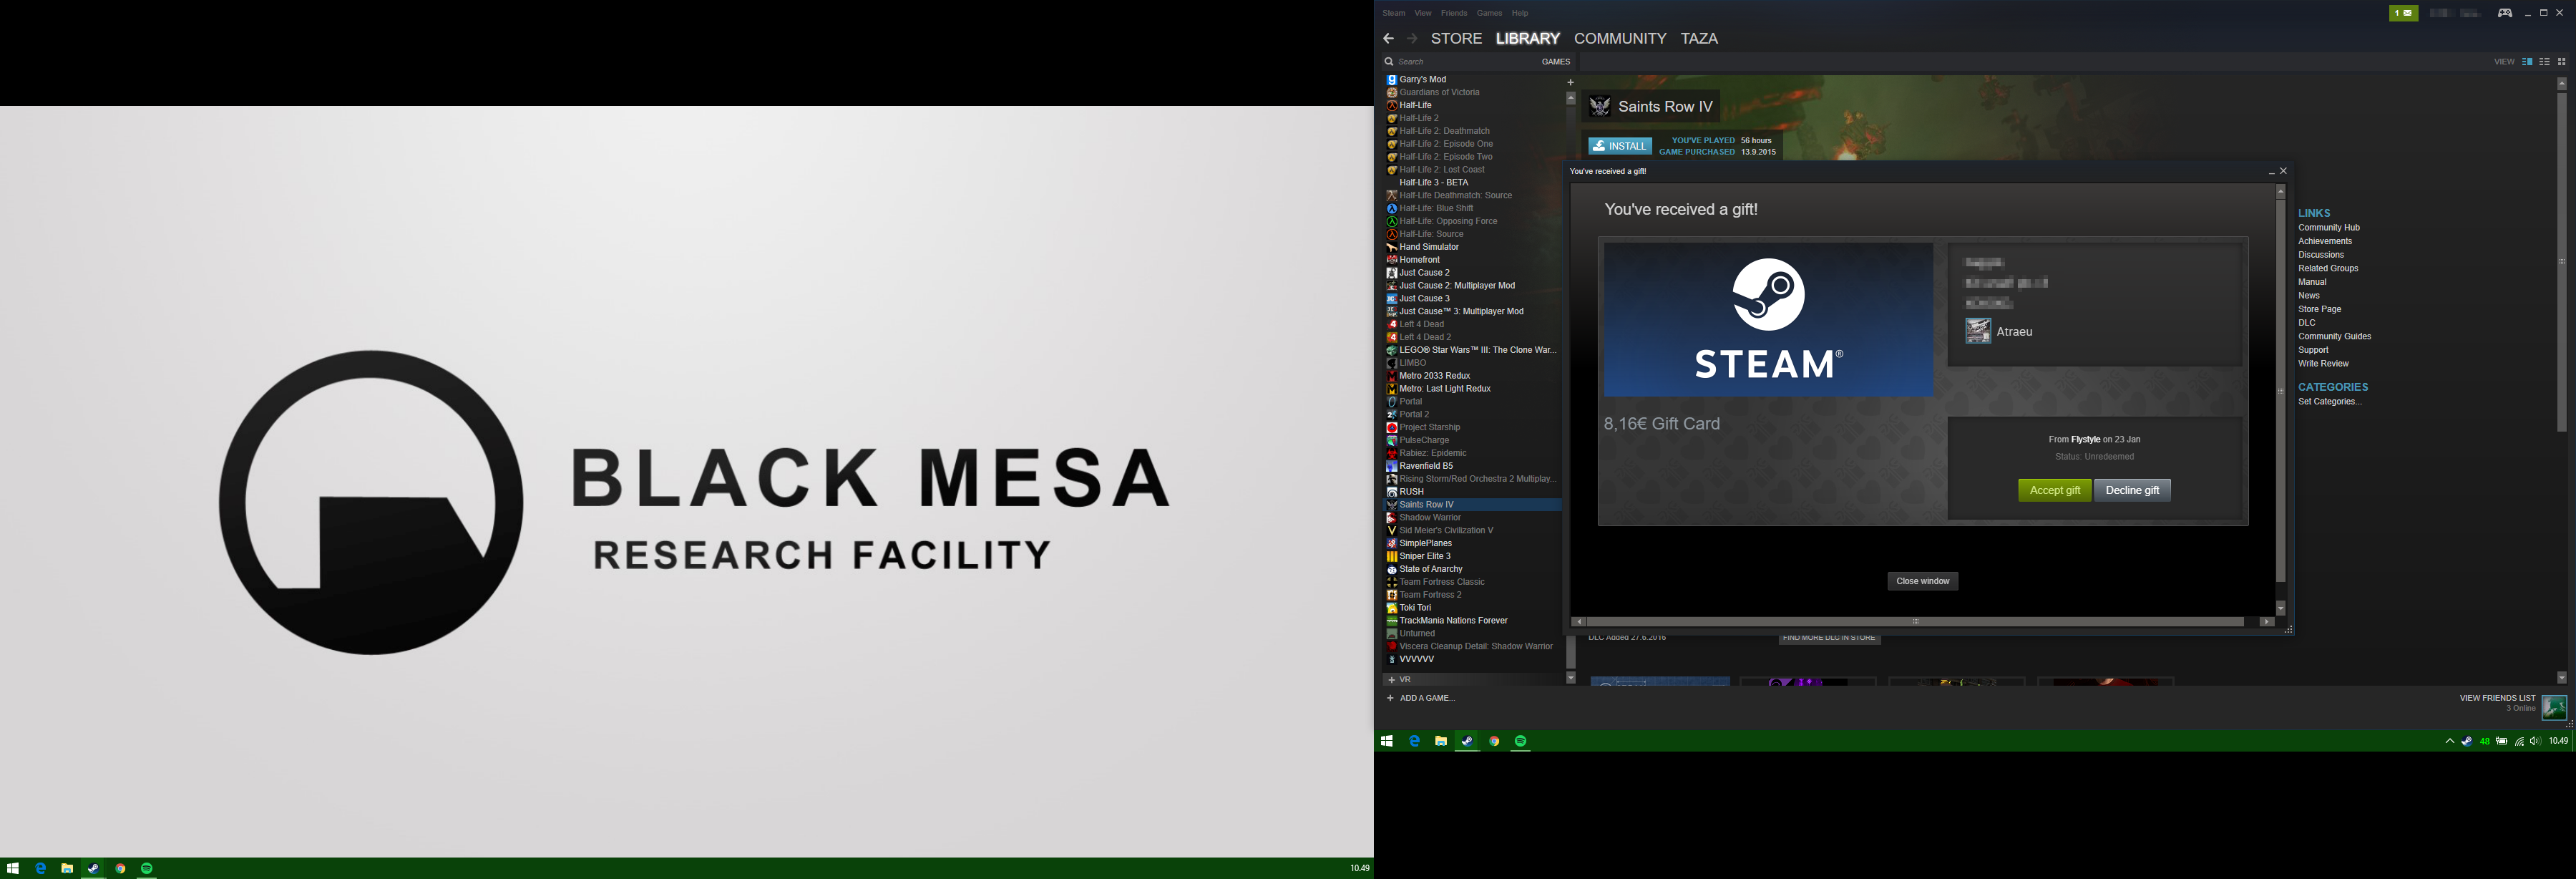Click Set Categories link
Viewport: 2576px width, 879px height.
click(2329, 402)
